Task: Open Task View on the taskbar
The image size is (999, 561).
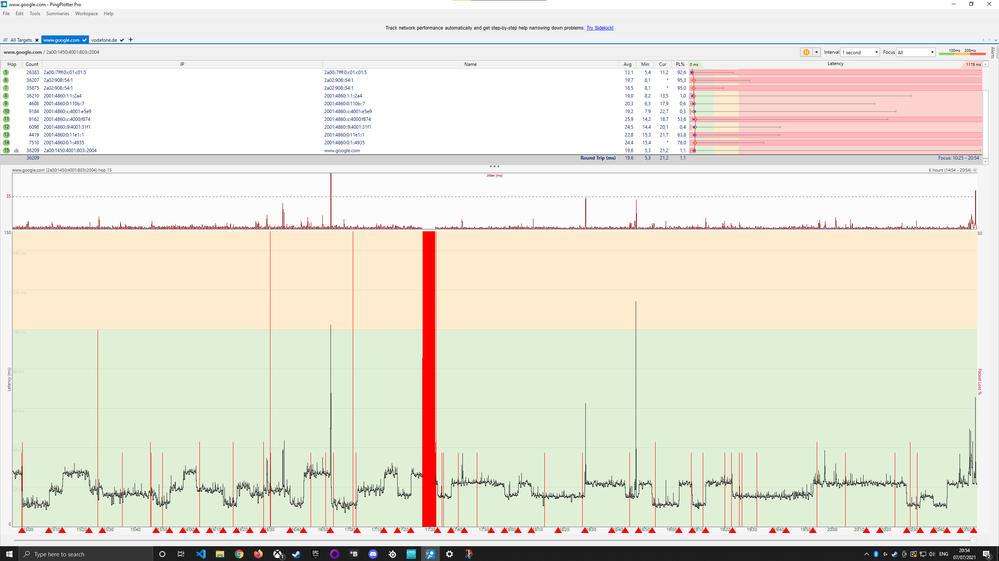Action: click(181, 554)
